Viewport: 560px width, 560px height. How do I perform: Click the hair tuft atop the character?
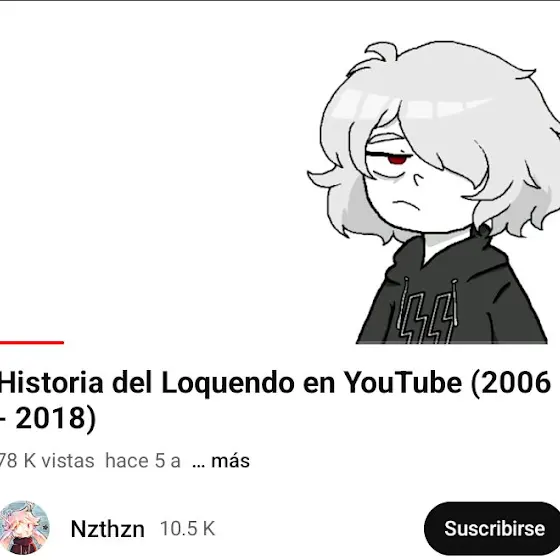click(382, 52)
